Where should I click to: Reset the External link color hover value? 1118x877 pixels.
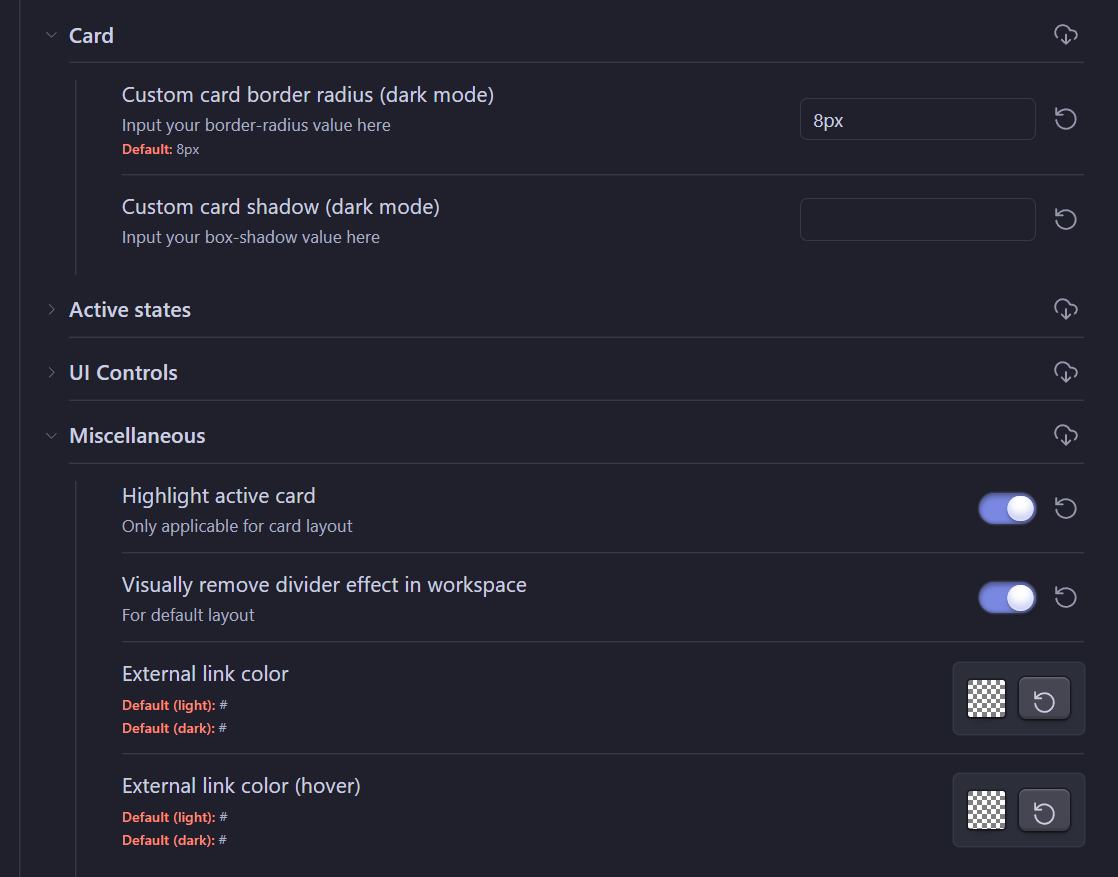point(1044,811)
